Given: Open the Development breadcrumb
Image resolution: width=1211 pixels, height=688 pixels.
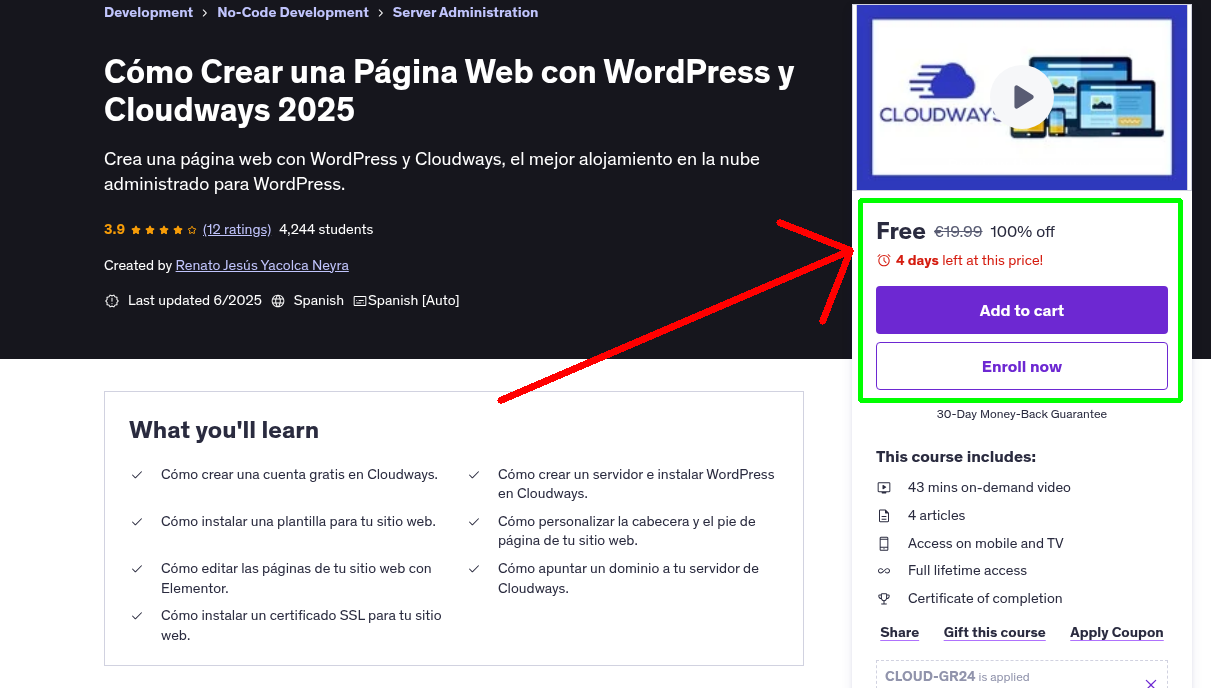Looking at the screenshot, I should pyautogui.click(x=148, y=13).
